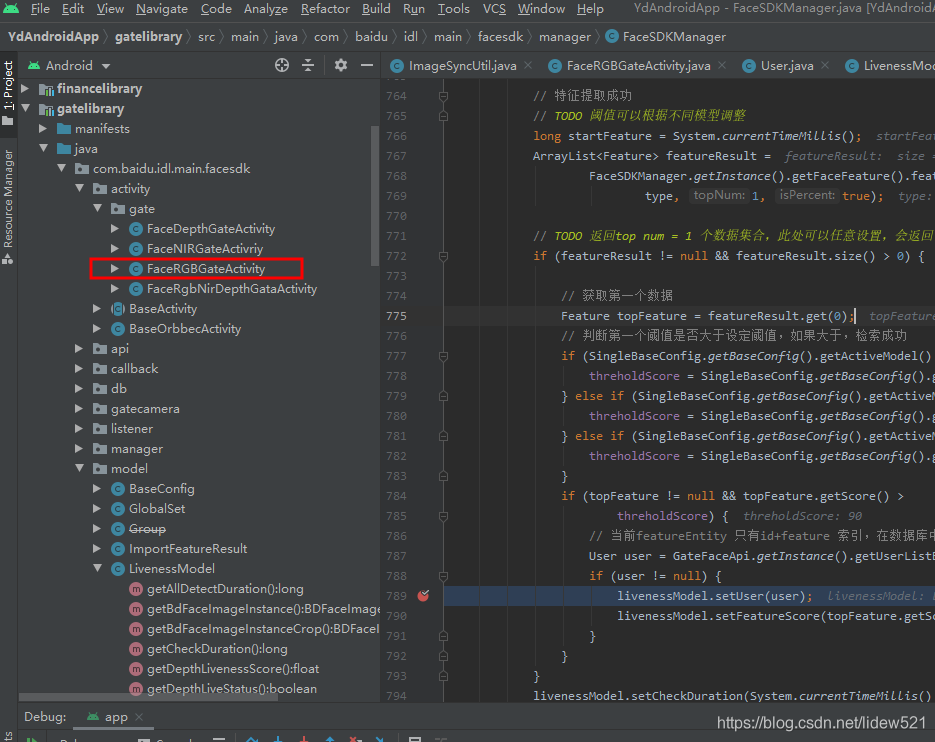Image resolution: width=935 pixels, height=742 pixels.
Task: Select getAllDetectDuration():long method
Action: 225,589
